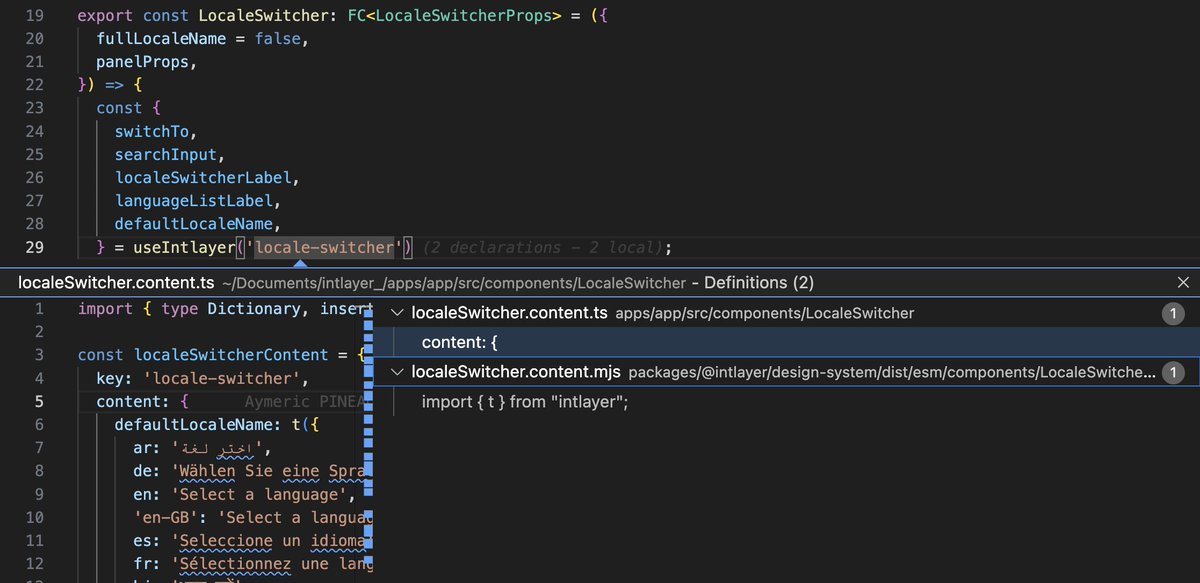Image resolution: width=1200 pixels, height=583 pixels.
Task: Collapse the localeSwitcher.content.mjs reference group
Action: (398, 372)
